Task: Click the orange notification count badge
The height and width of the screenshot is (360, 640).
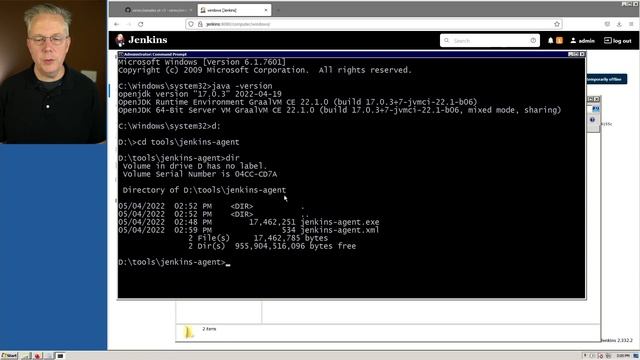Action: pyautogui.click(x=559, y=40)
